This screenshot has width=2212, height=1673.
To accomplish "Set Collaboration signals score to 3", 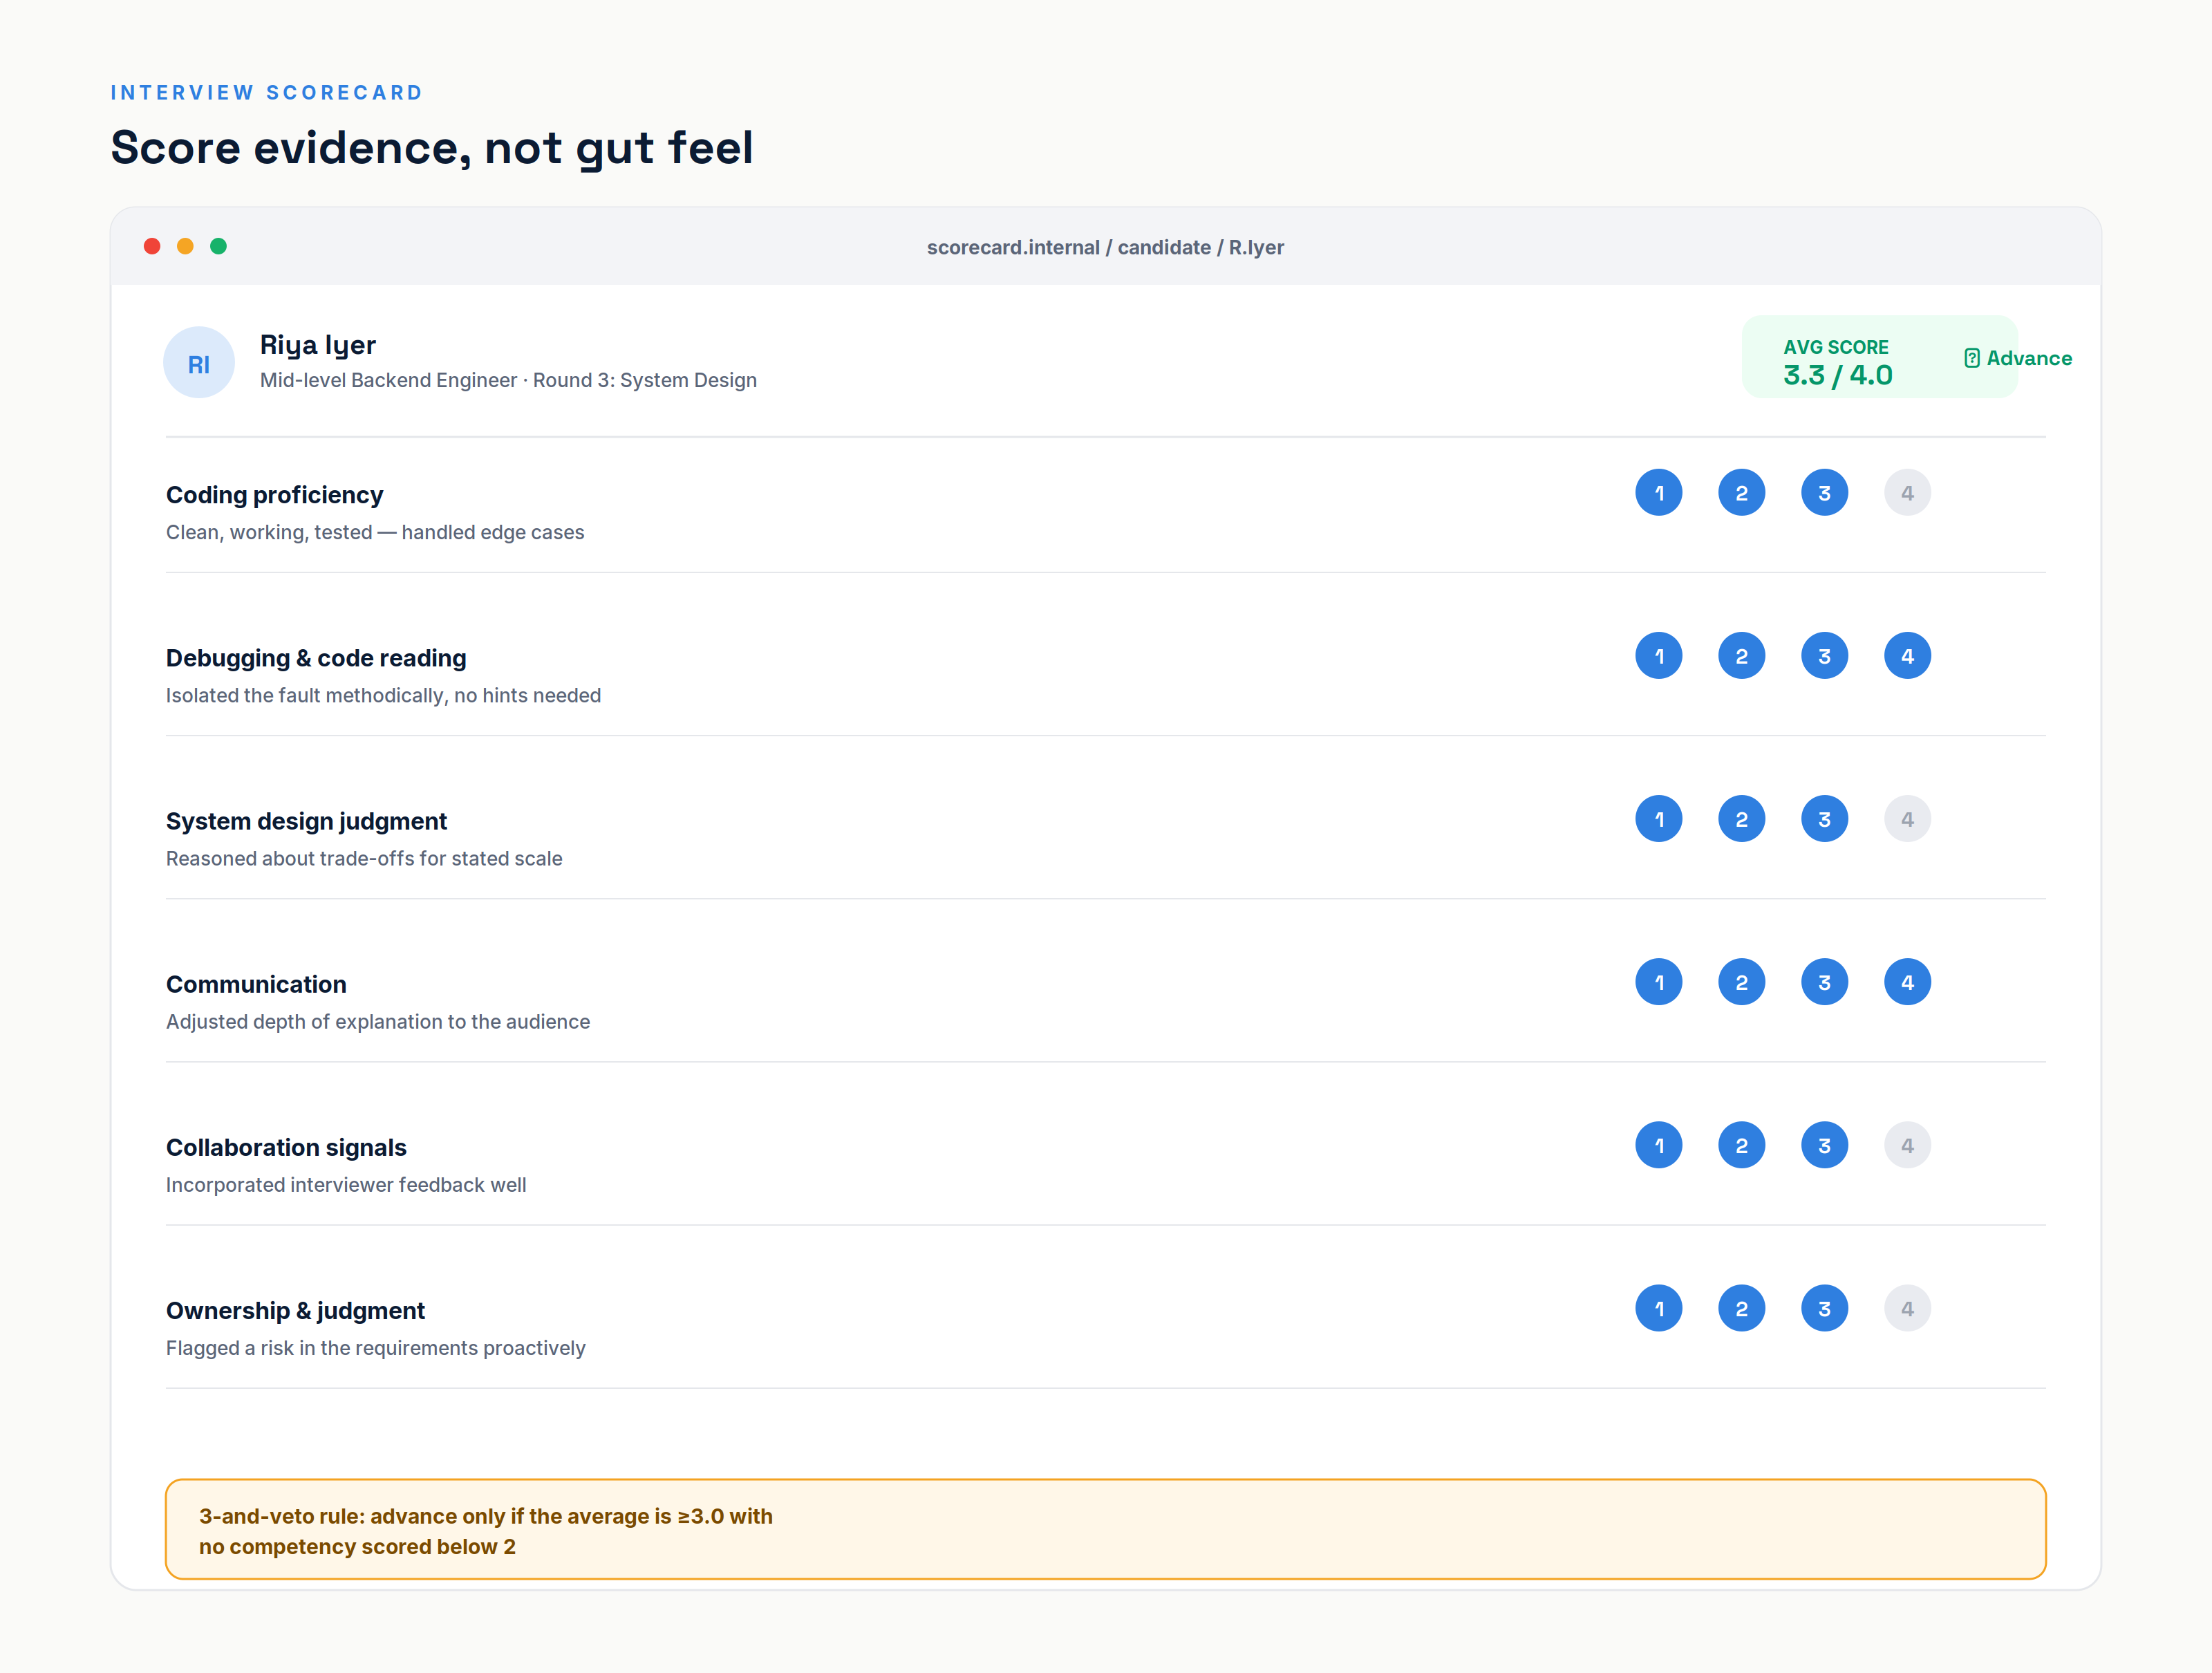I will click(1824, 1145).
